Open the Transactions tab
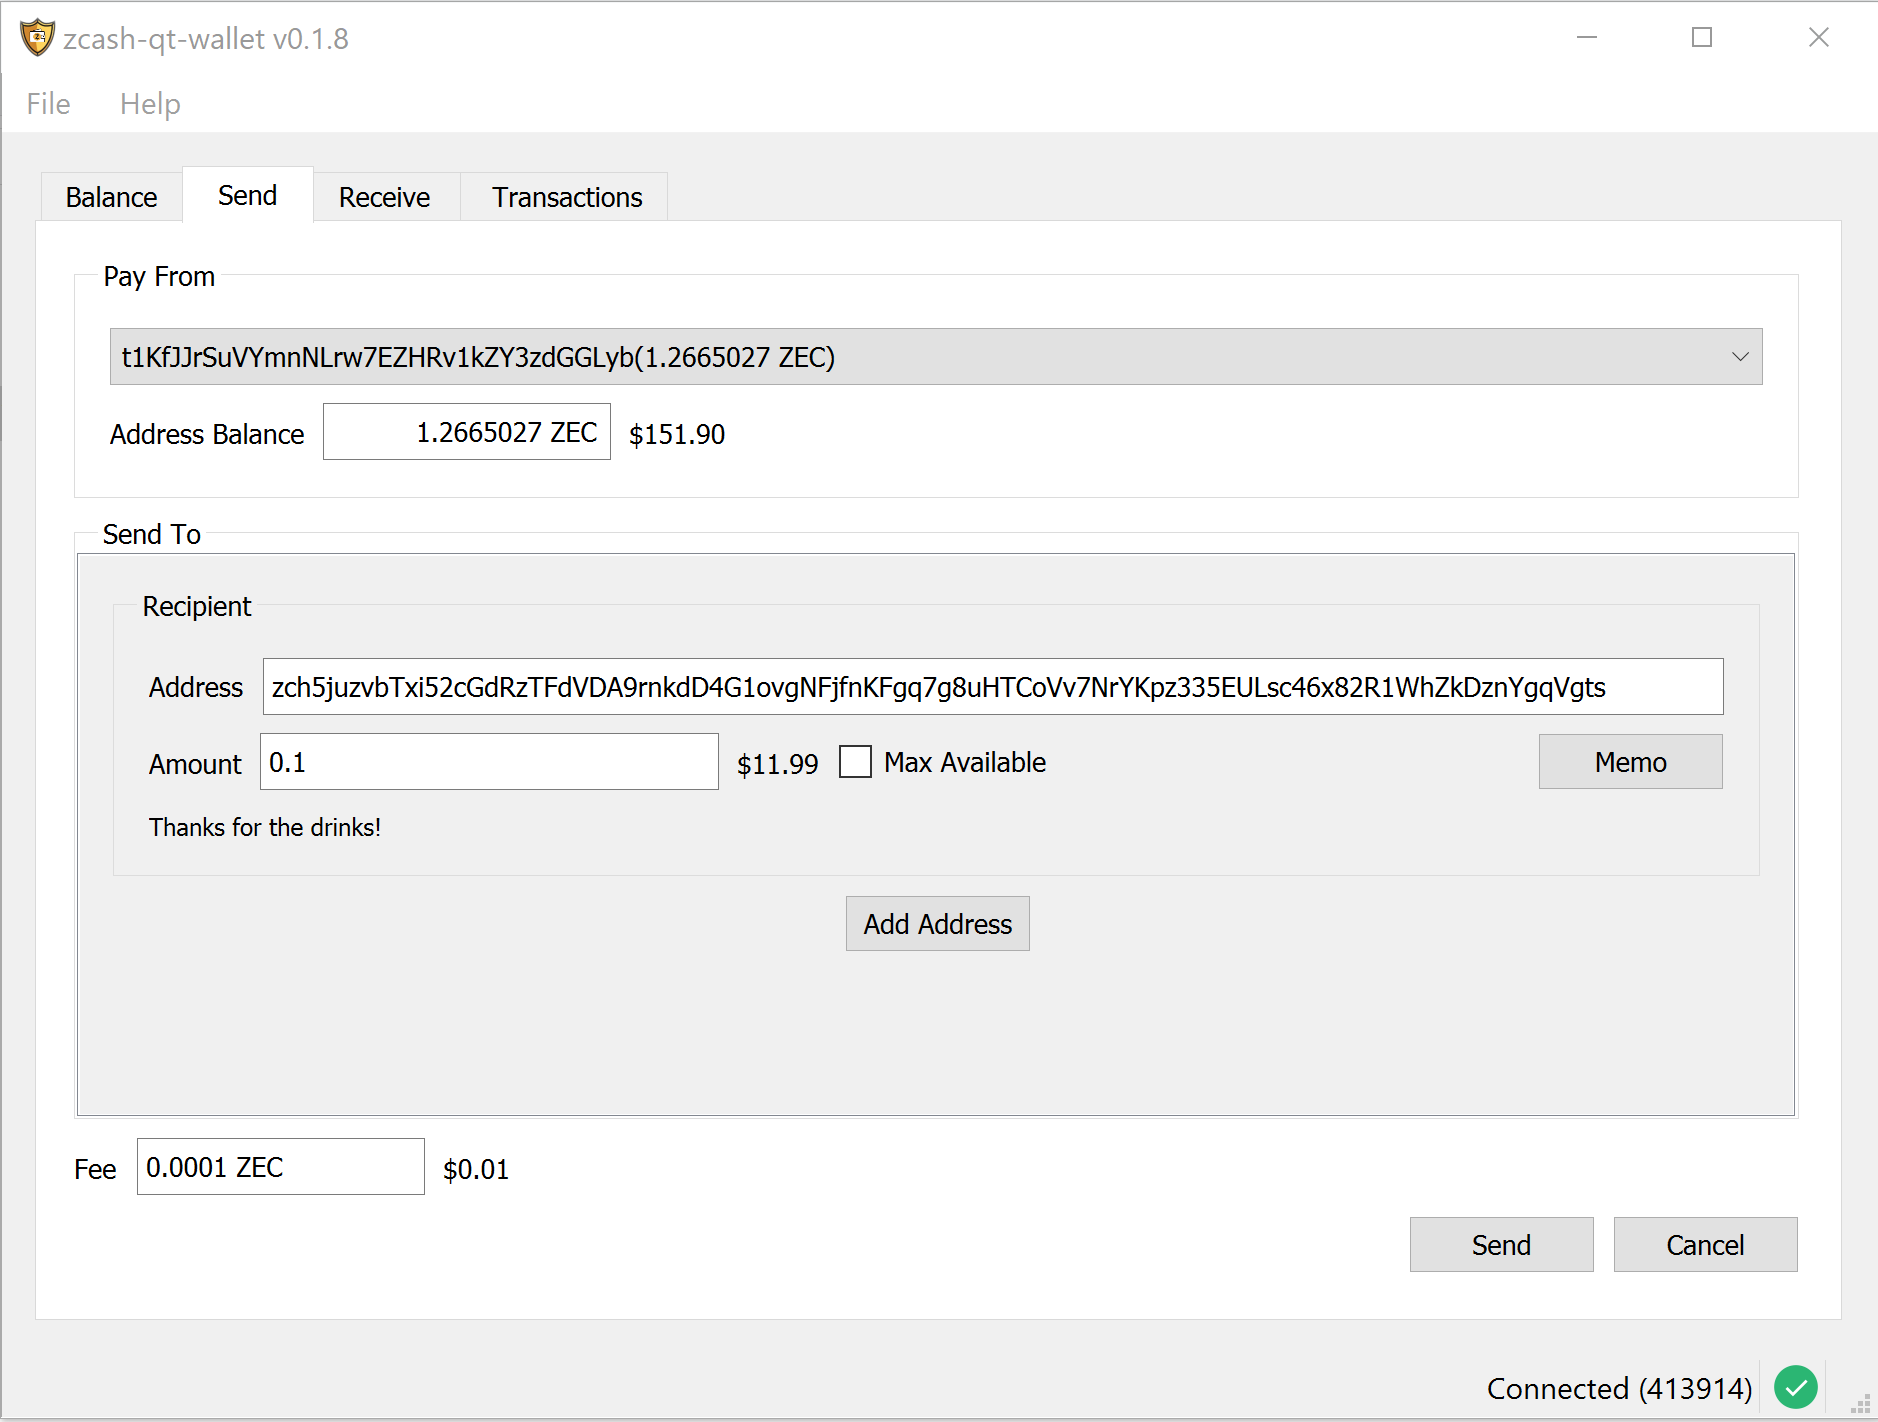 tap(566, 197)
